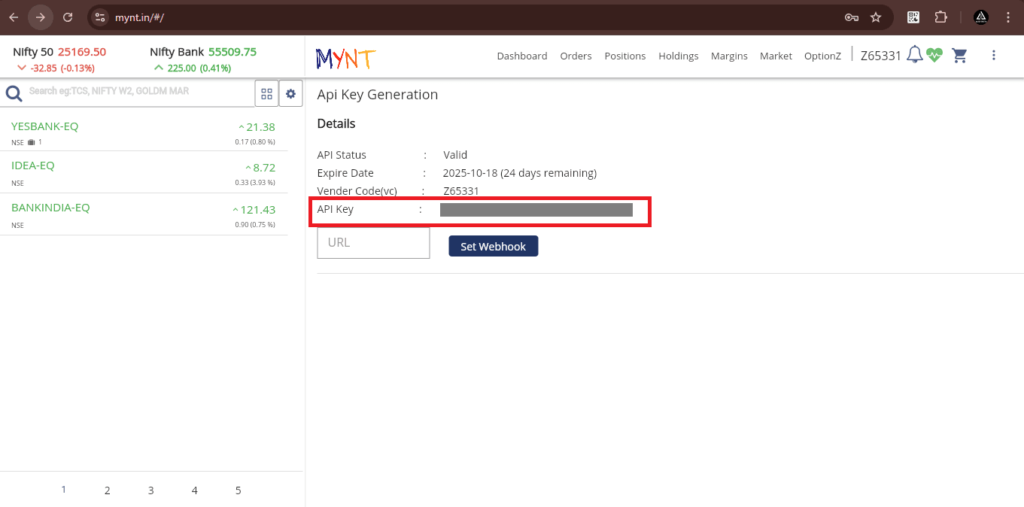Open the Holdings page
Image resolution: width=1024 pixels, height=507 pixels.
tap(678, 56)
